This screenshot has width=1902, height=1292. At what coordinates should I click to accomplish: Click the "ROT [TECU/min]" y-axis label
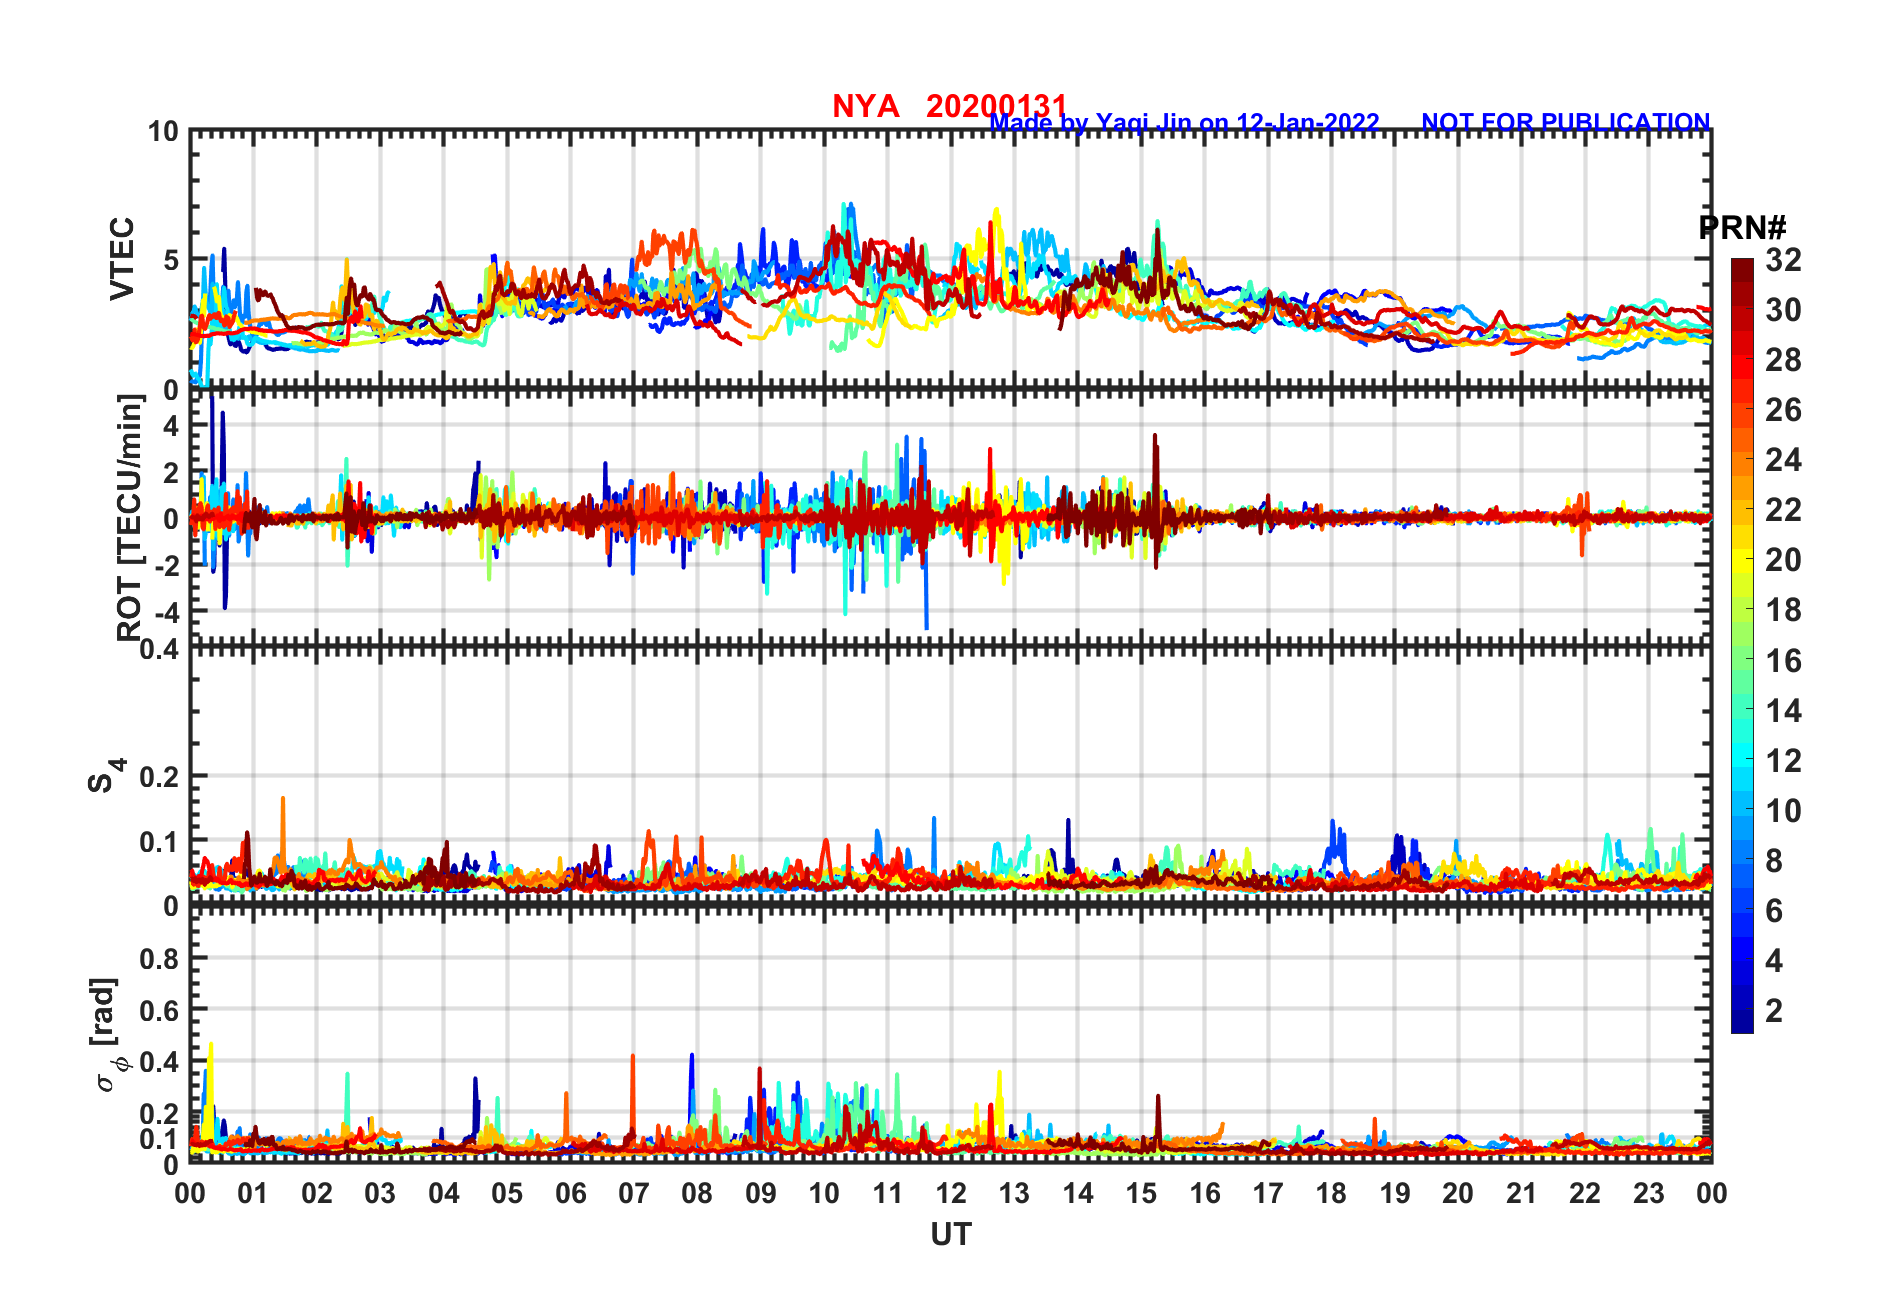click(130, 518)
